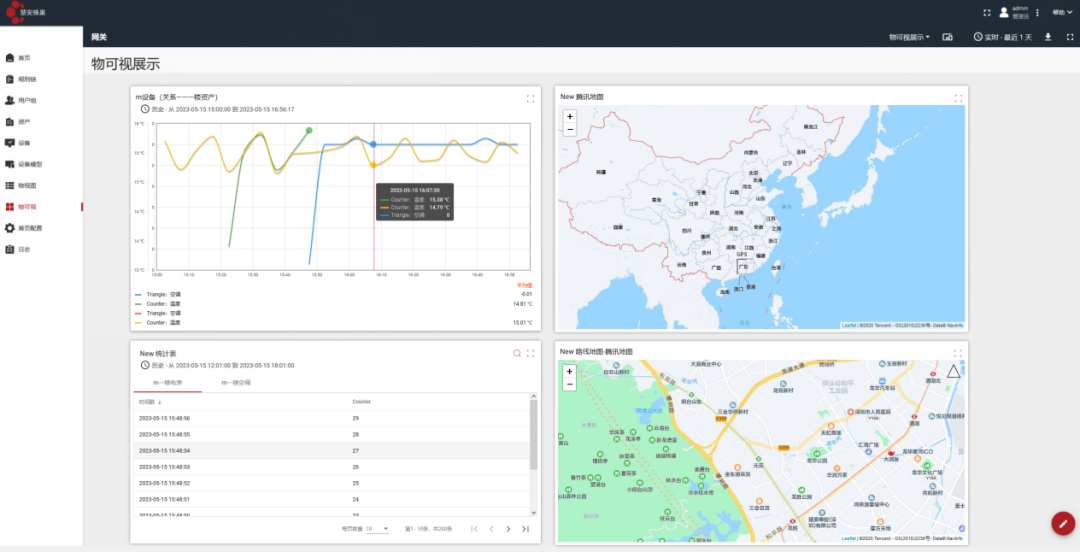This screenshot has width=1080, height=552.
Task: Go to 设备 page in sidebar
Action: [x=24, y=143]
